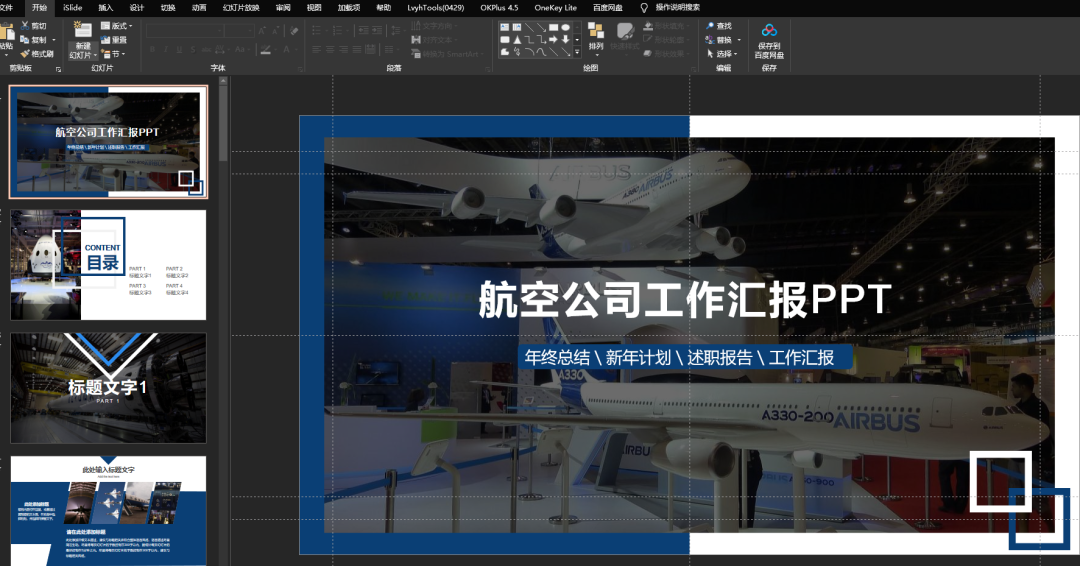Select the down block arrow shape

click(x=565, y=40)
